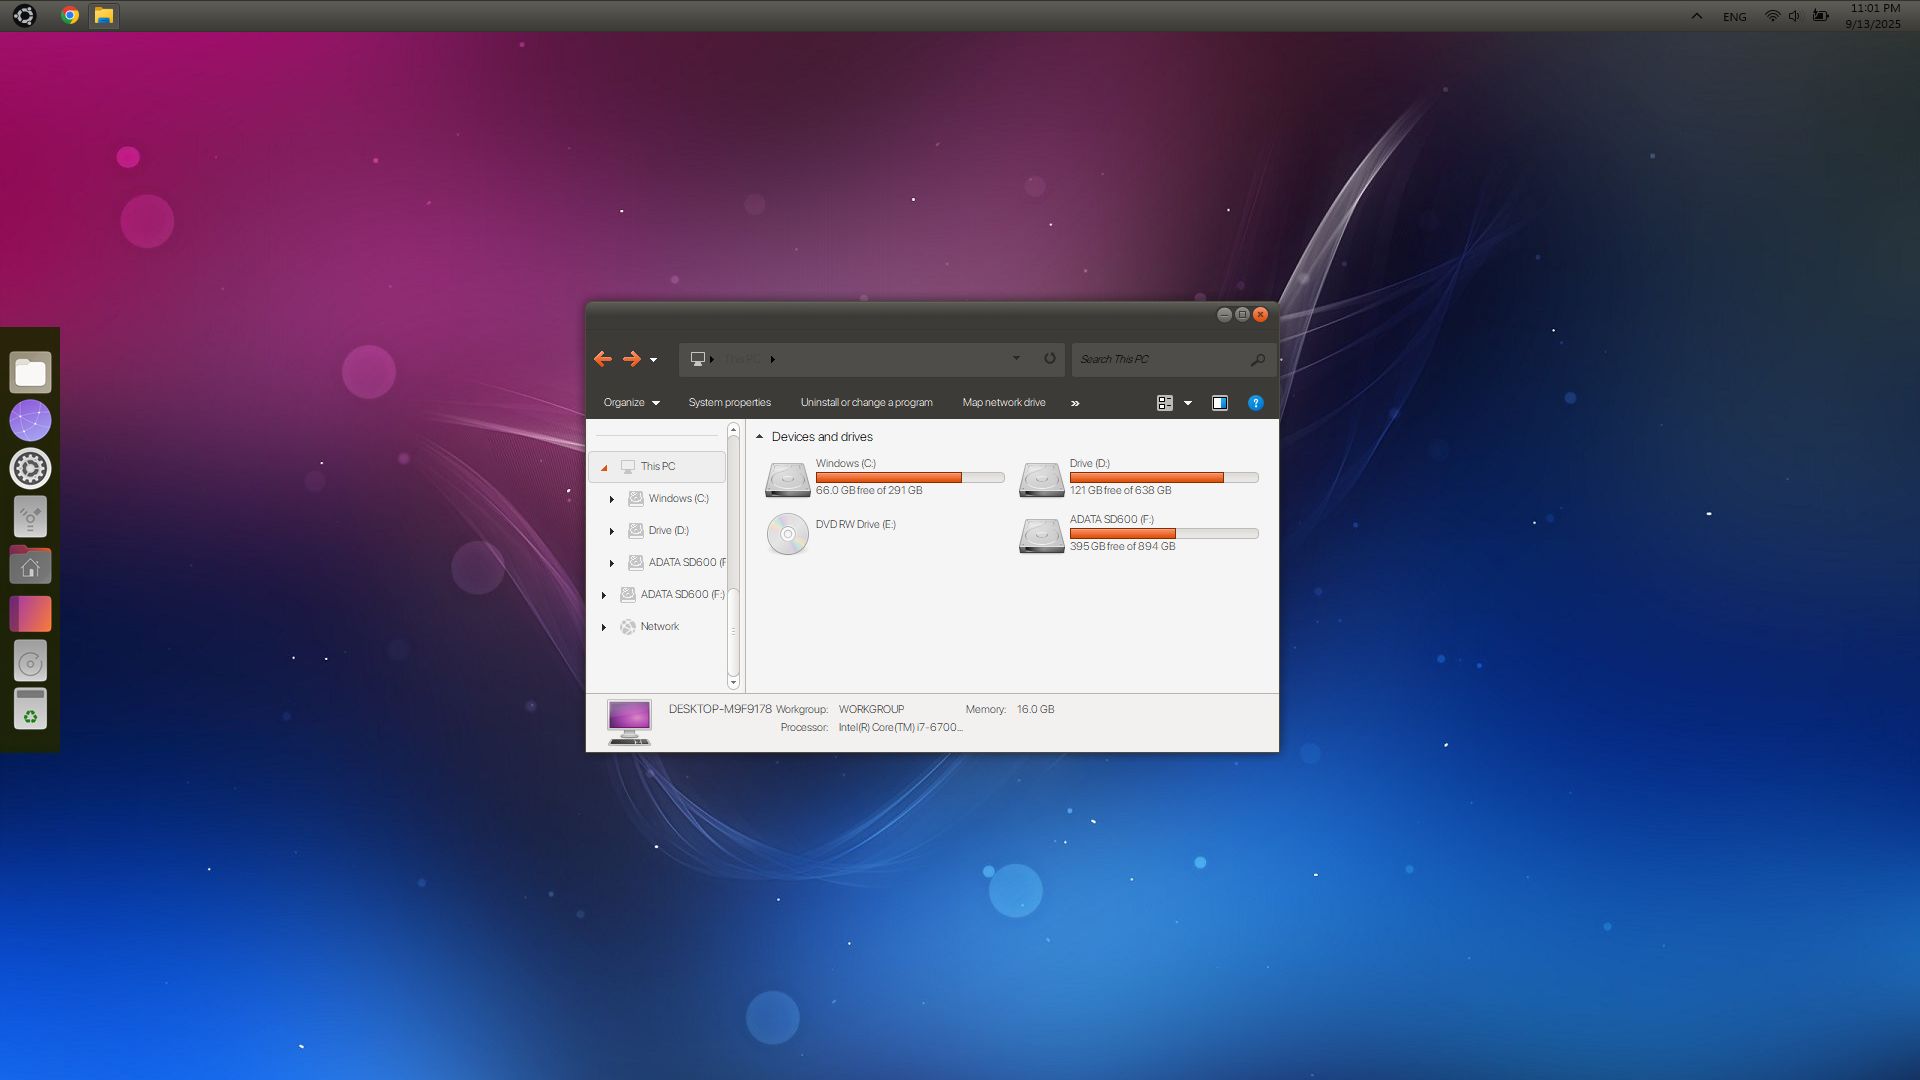Open Chrome from the top taskbar
This screenshot has height=1080, width=1920.
[x=70, y=15]
